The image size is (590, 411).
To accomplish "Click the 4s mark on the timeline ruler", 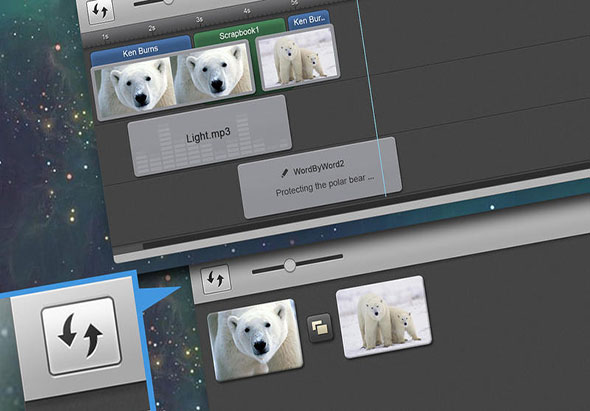I will click(x=247, y=11).
